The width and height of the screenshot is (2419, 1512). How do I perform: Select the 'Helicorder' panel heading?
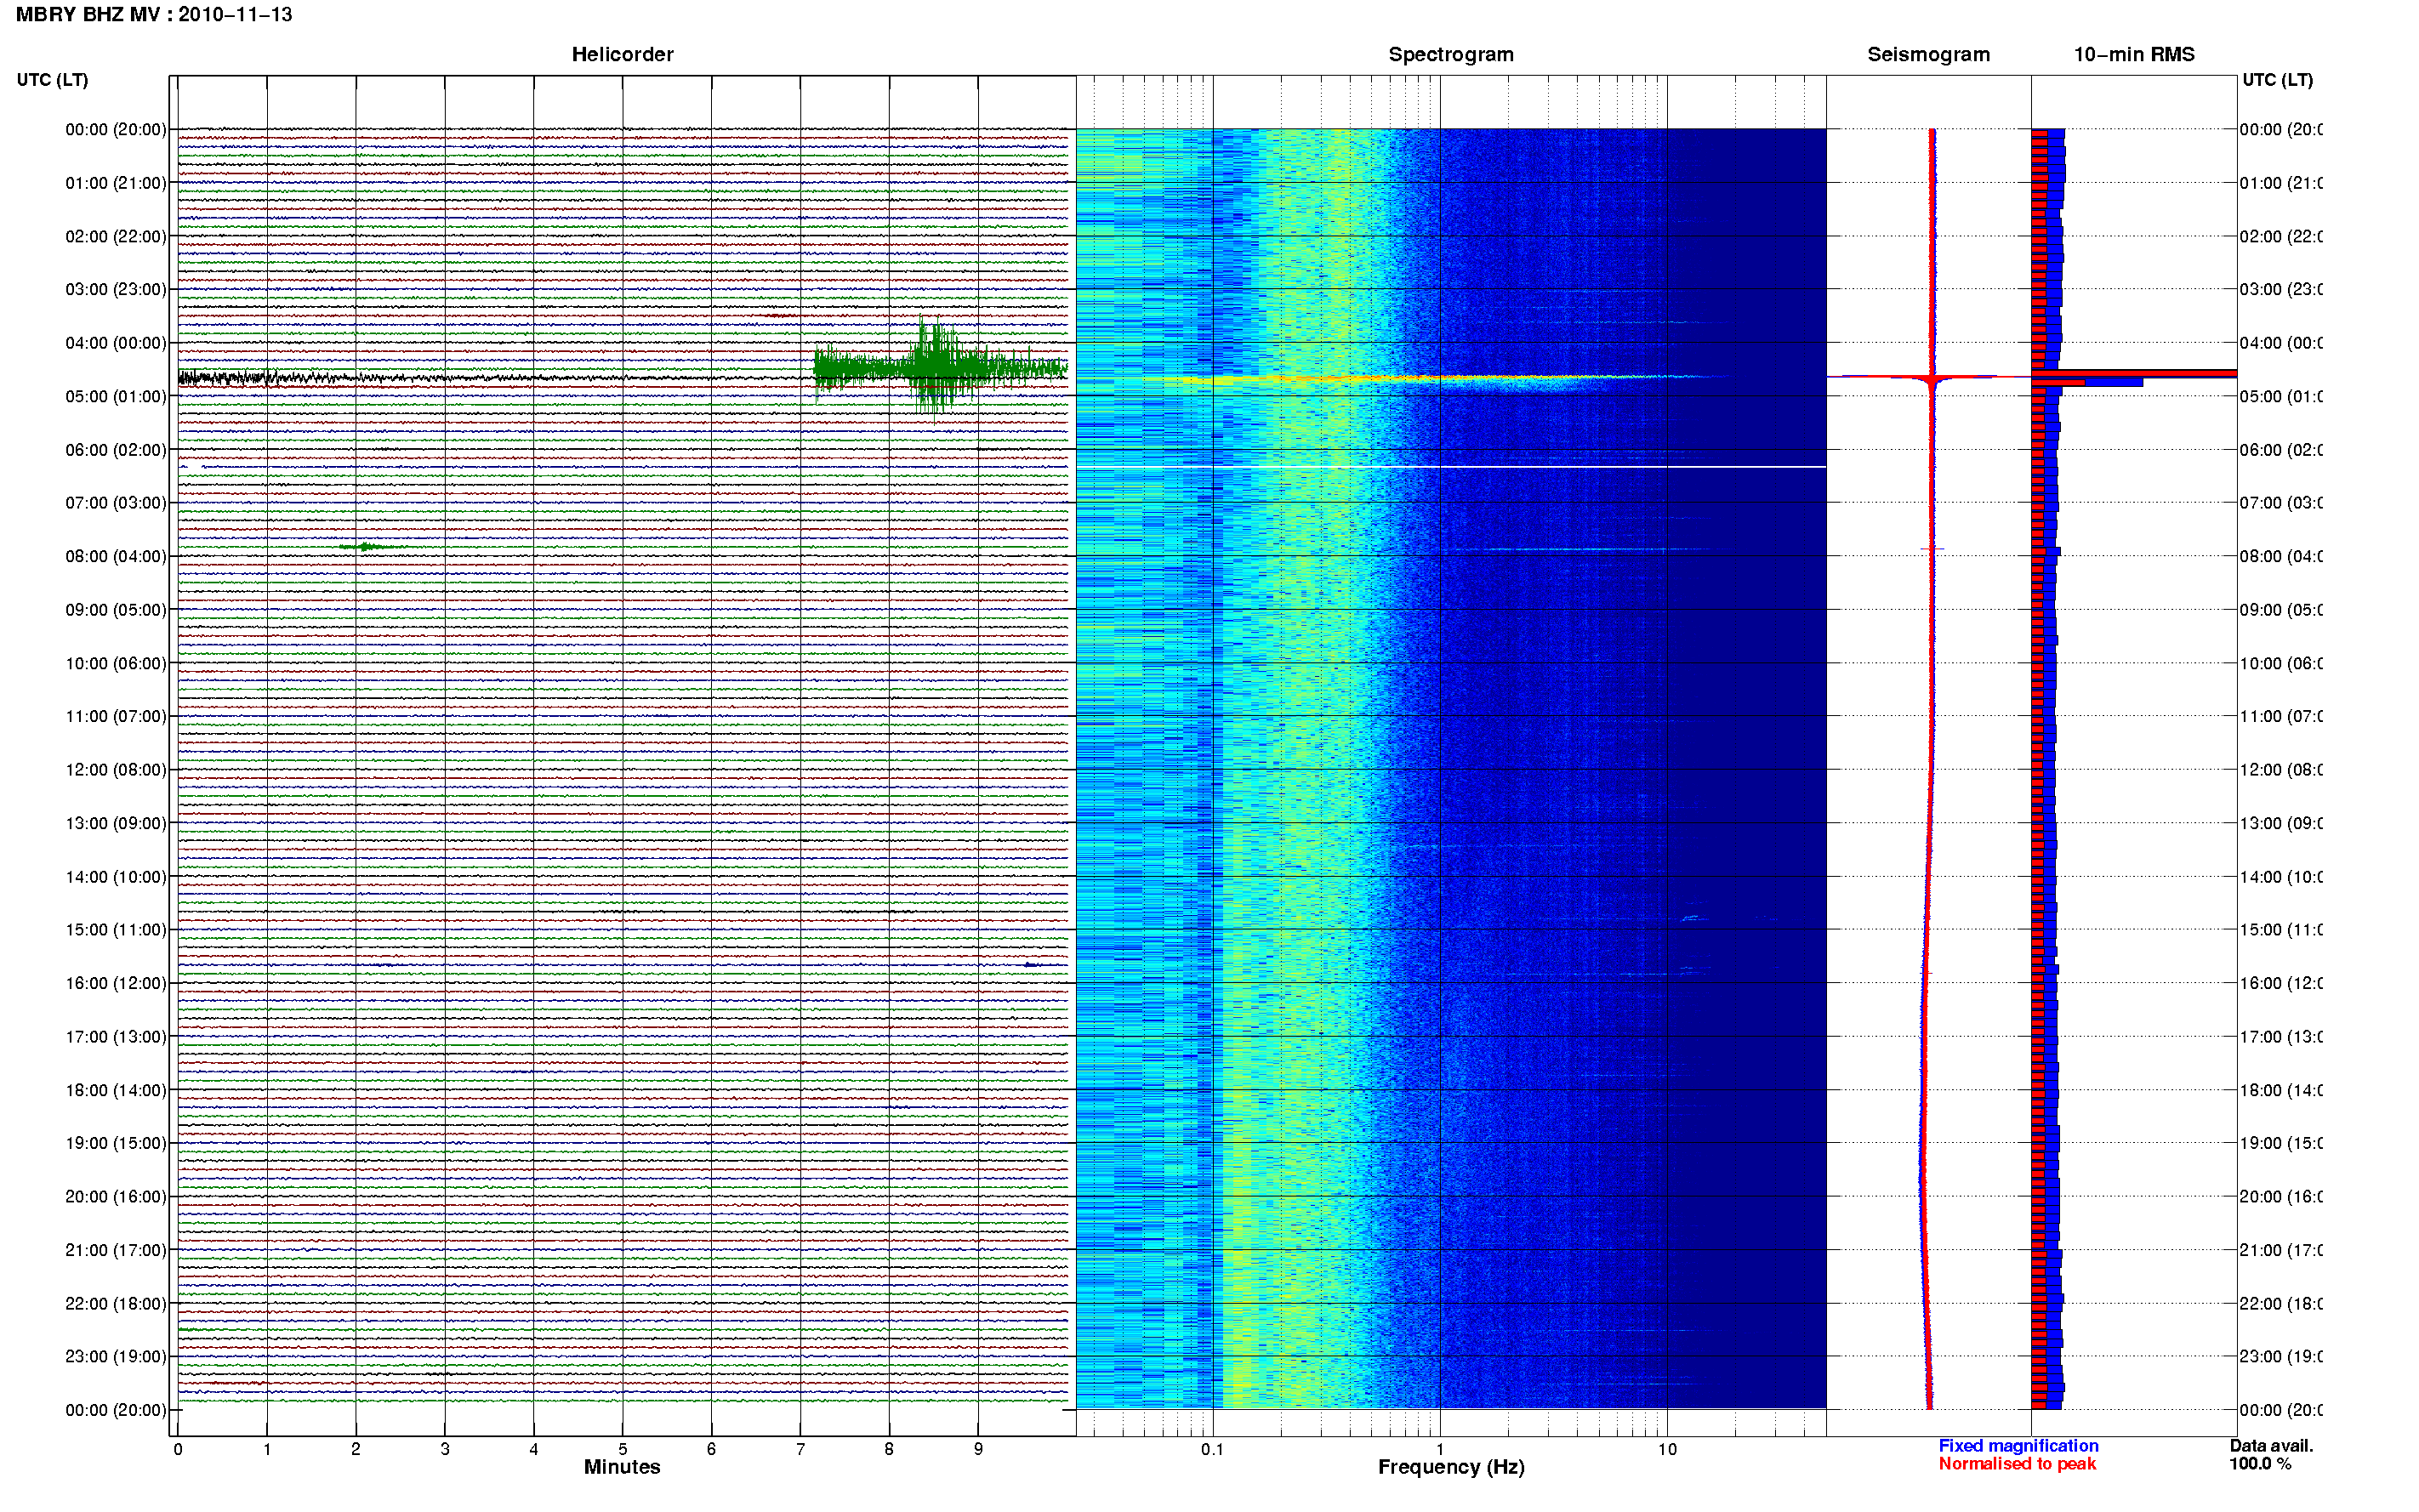(622, 54)
